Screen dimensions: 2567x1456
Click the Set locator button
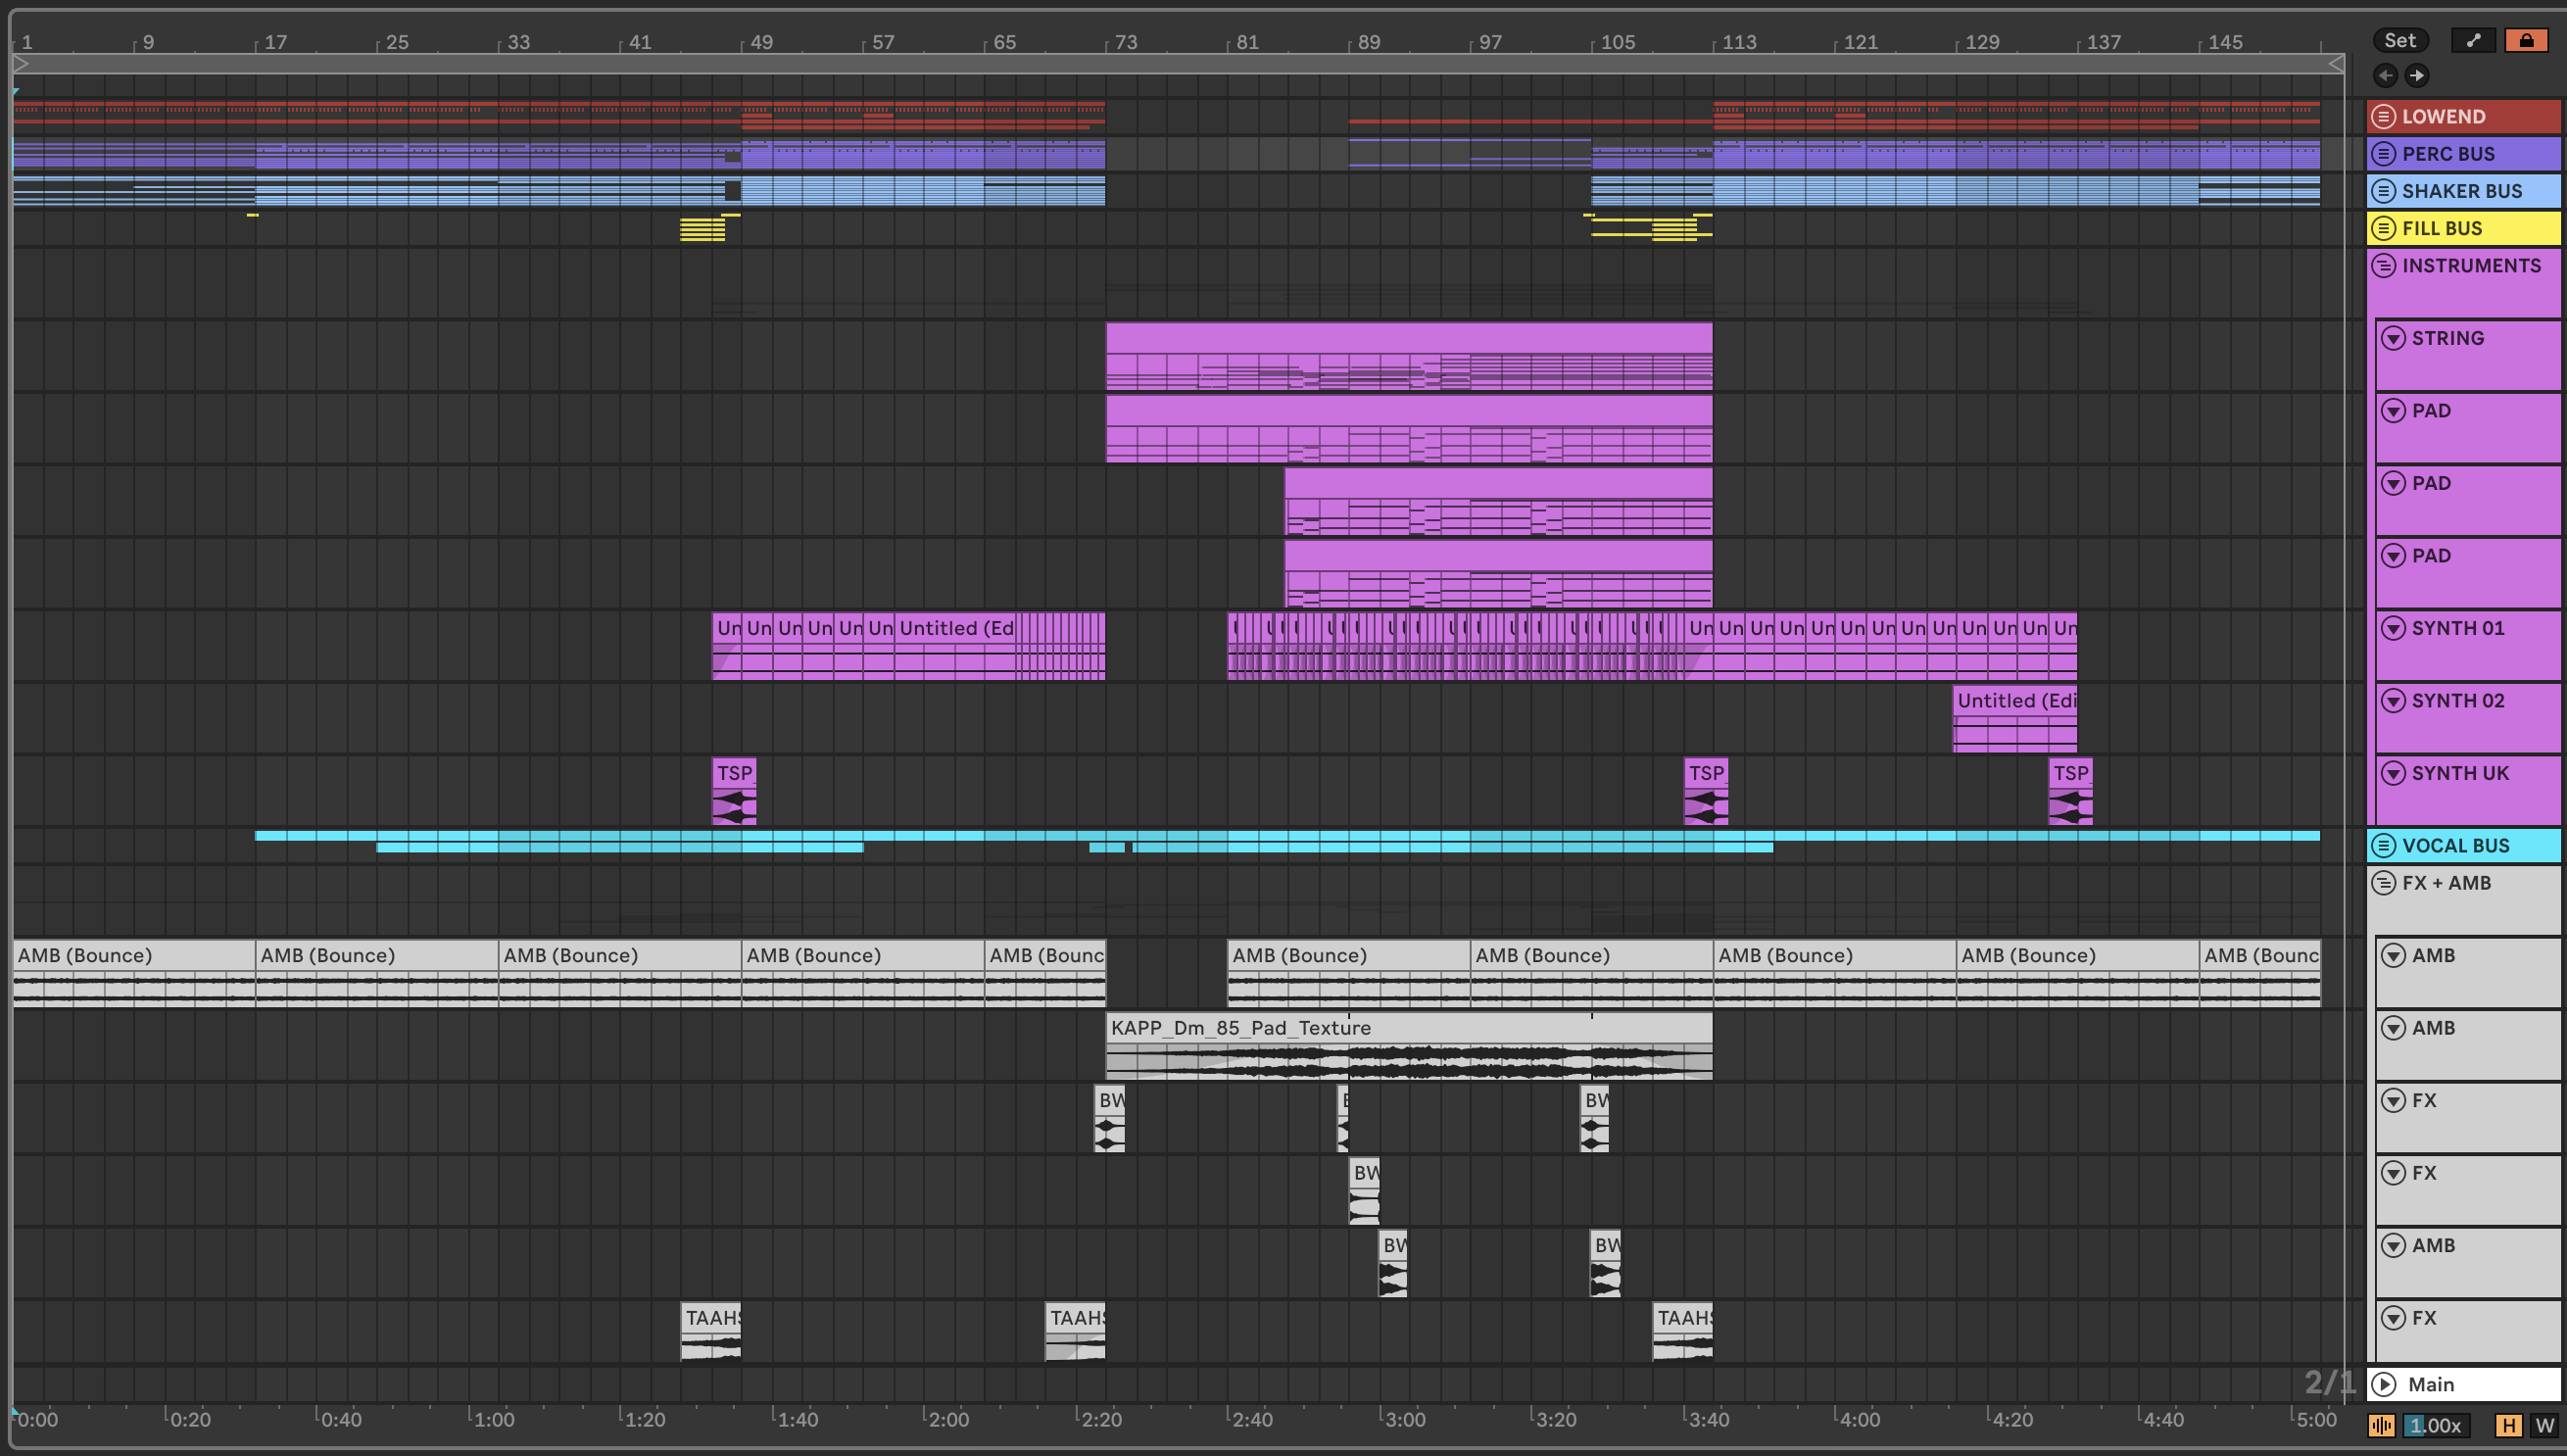coord(2400,40)
